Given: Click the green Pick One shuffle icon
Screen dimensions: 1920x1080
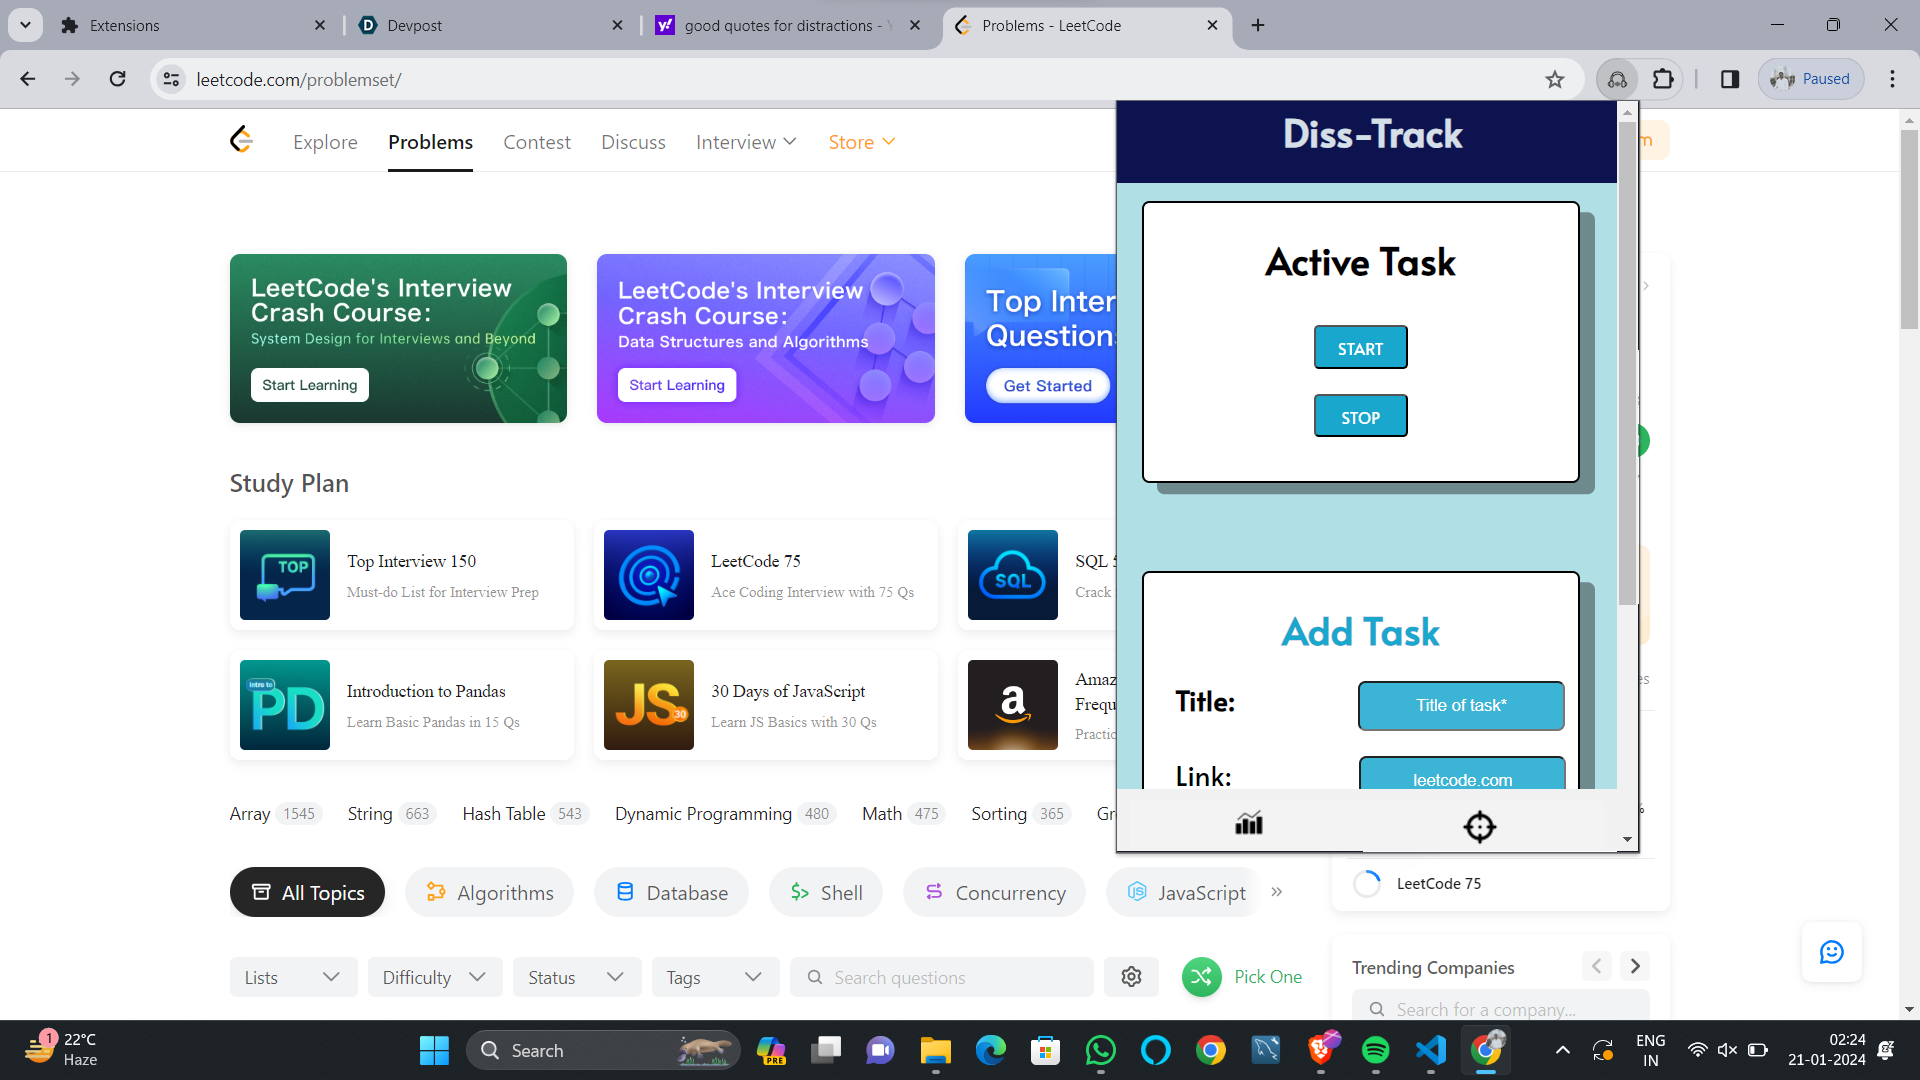Looking at the screenshot, I should click(x=1201, y=977).
